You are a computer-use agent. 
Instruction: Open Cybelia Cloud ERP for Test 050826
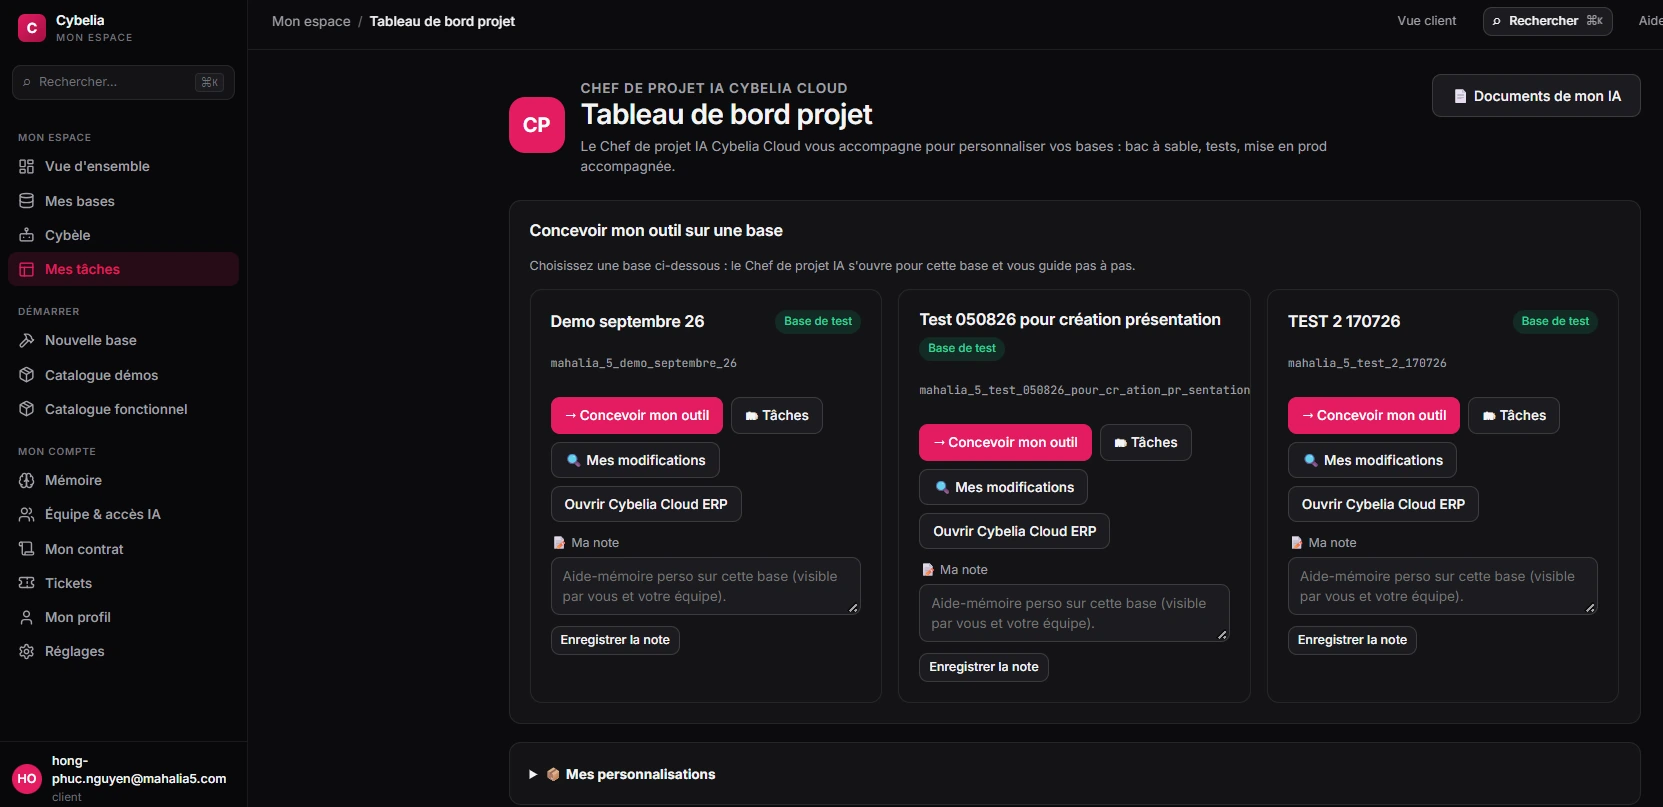pyautogui.click(x=1014, y=531)
